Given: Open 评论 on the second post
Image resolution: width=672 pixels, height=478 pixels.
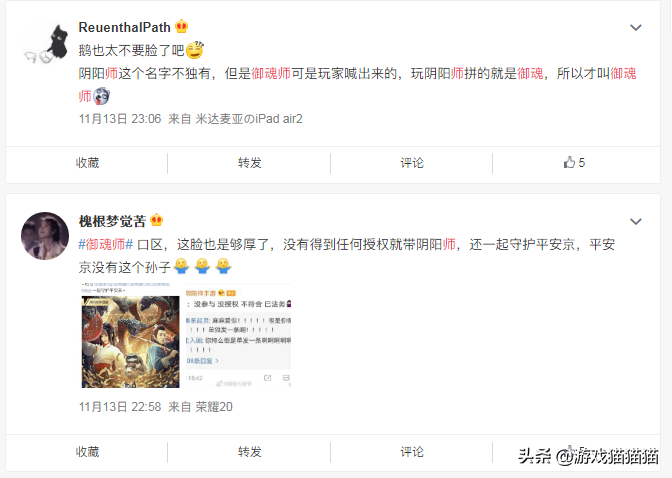Looking at the screenshot, I should (x=412, y=452).
